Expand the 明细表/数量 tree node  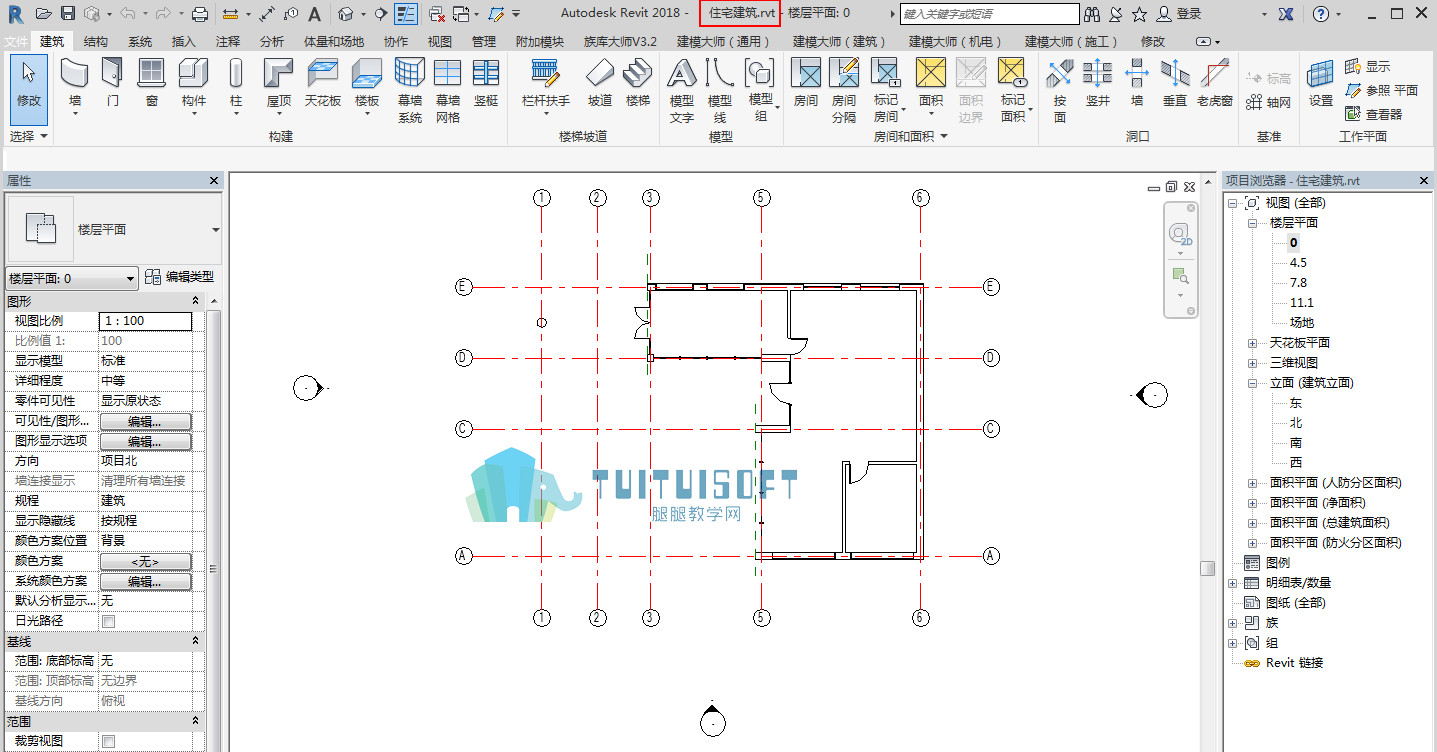click(x=1233, y=583)
